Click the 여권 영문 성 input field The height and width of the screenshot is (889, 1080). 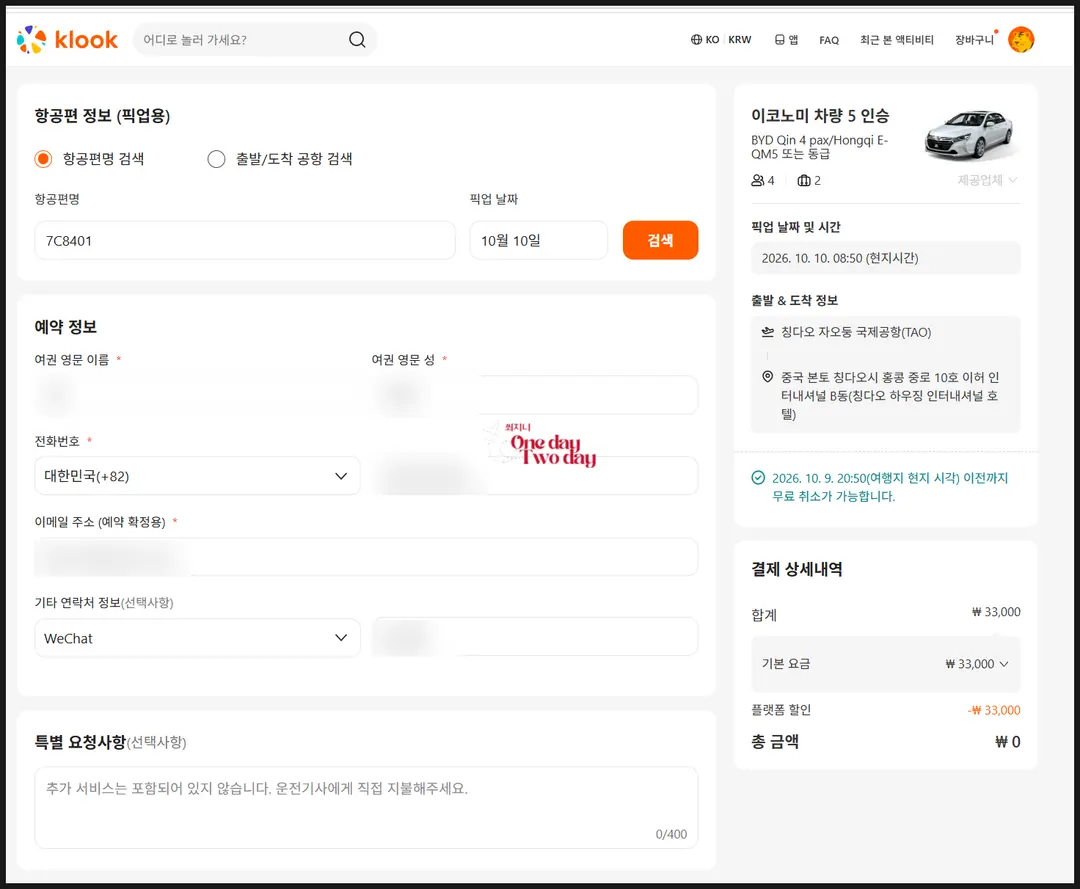534,395
